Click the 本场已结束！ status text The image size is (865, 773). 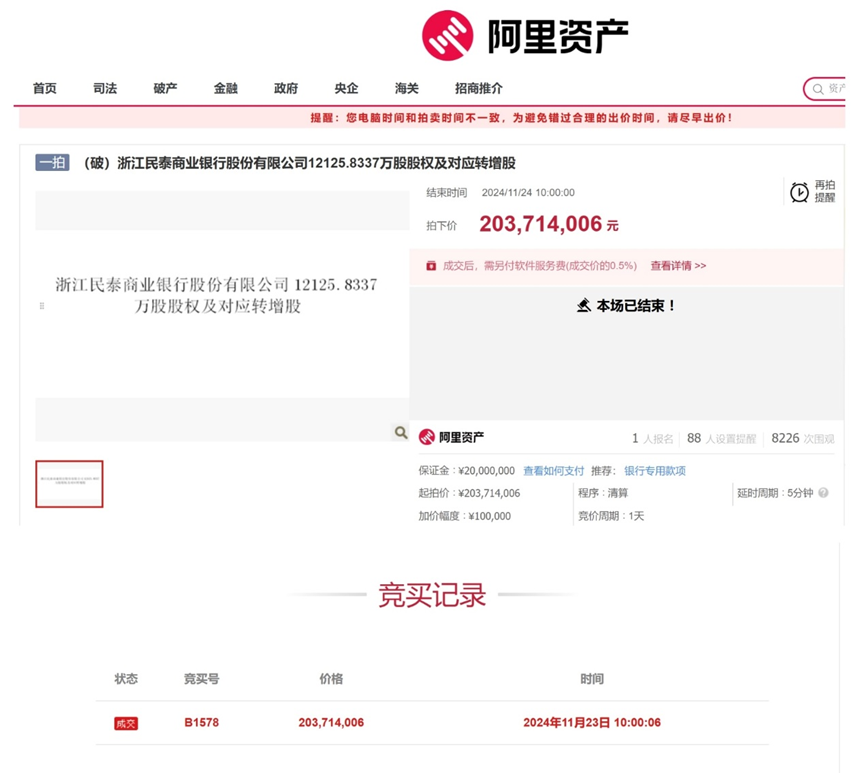coord(636,306)
